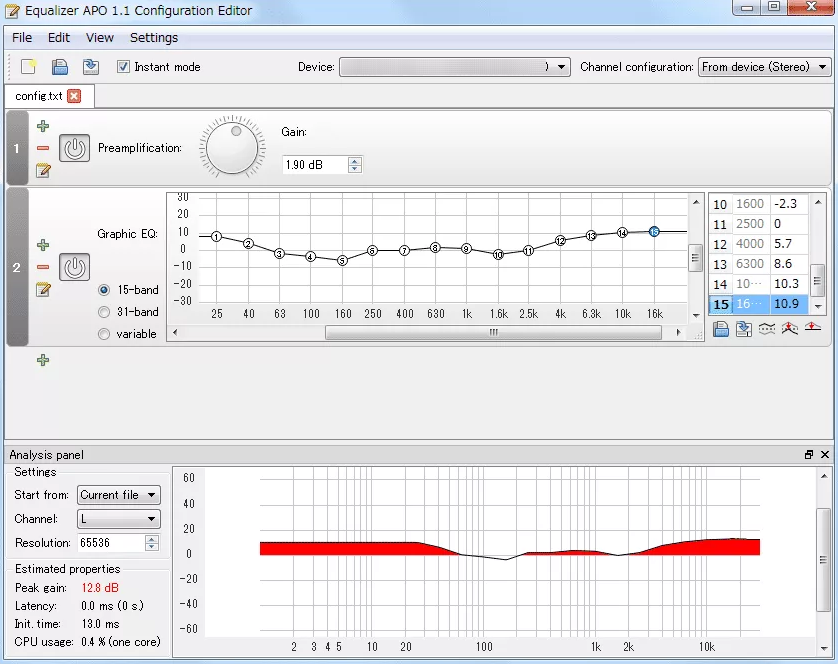
Task: Click the invert response icon below band table
Action: 767,330
